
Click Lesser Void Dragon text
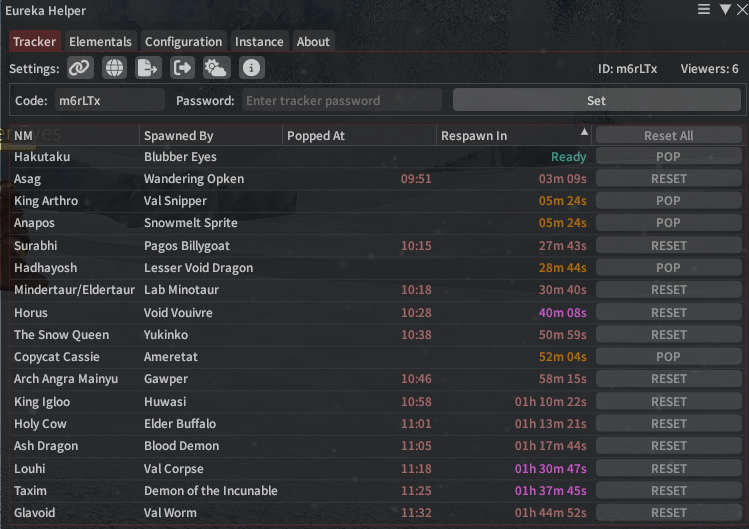(198, 268)
